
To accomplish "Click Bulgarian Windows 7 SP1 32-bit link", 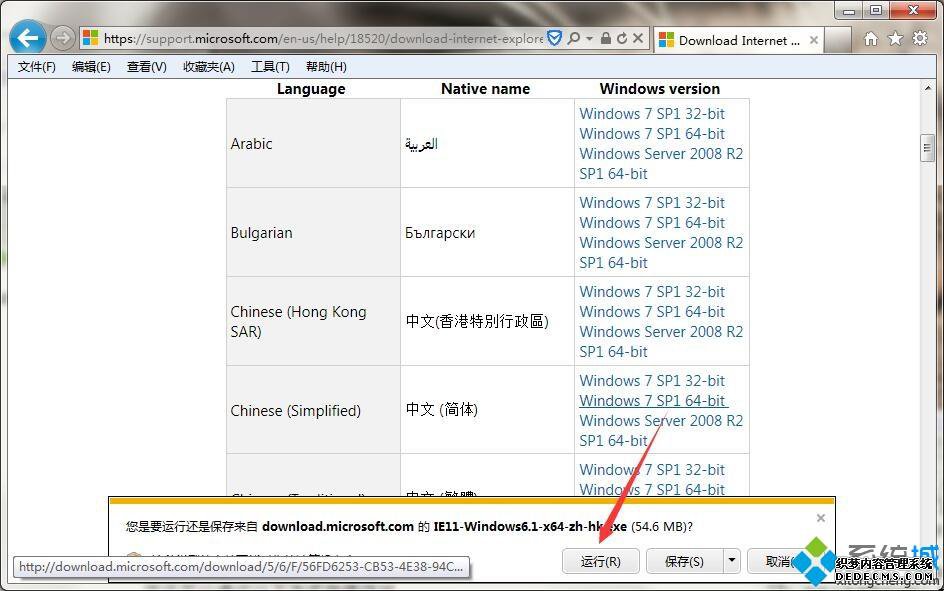I will pyautogui.click(x=652, y=203).
